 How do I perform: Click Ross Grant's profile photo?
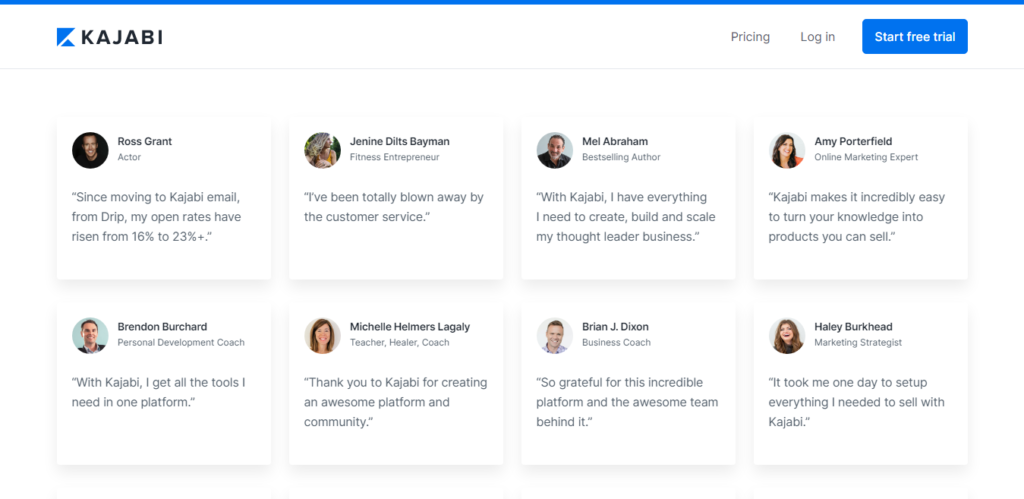tap(90, 150)
